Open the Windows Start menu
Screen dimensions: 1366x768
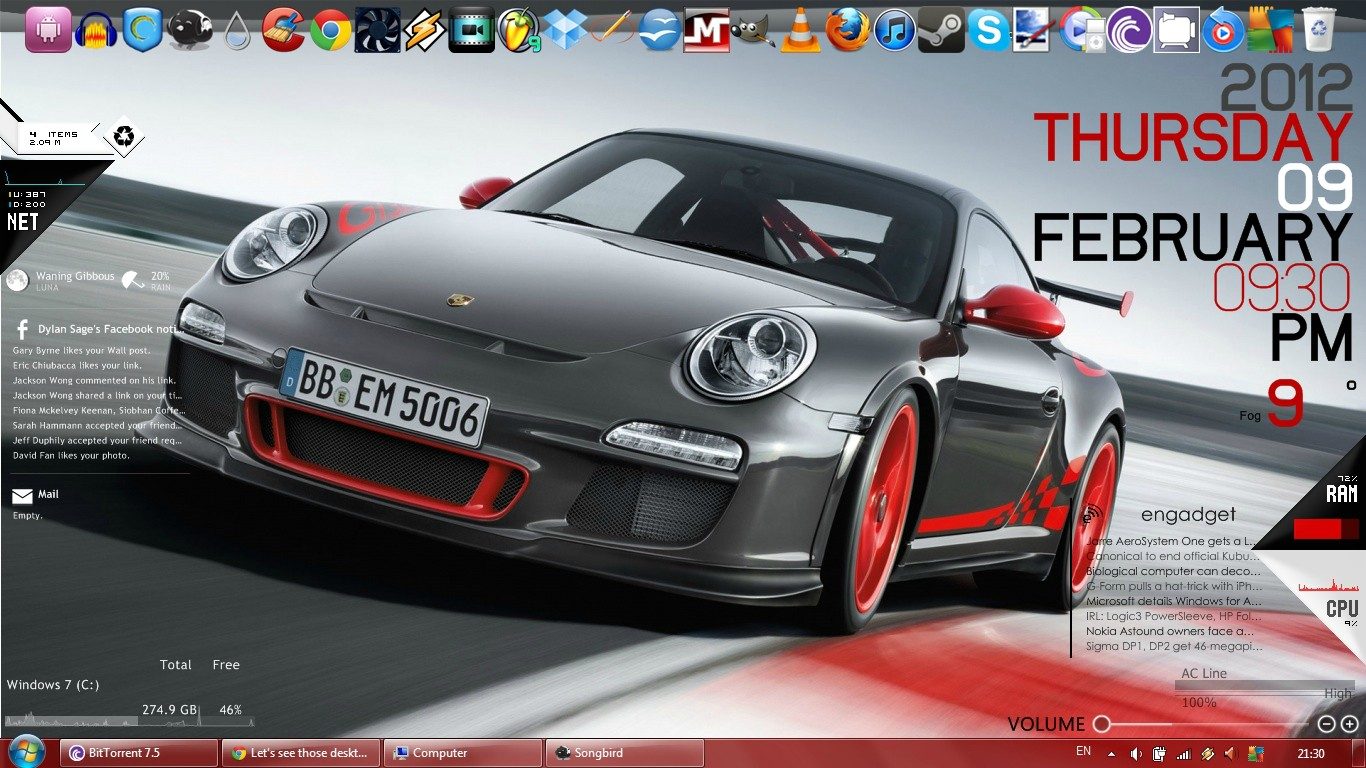(x=27, y=752)
